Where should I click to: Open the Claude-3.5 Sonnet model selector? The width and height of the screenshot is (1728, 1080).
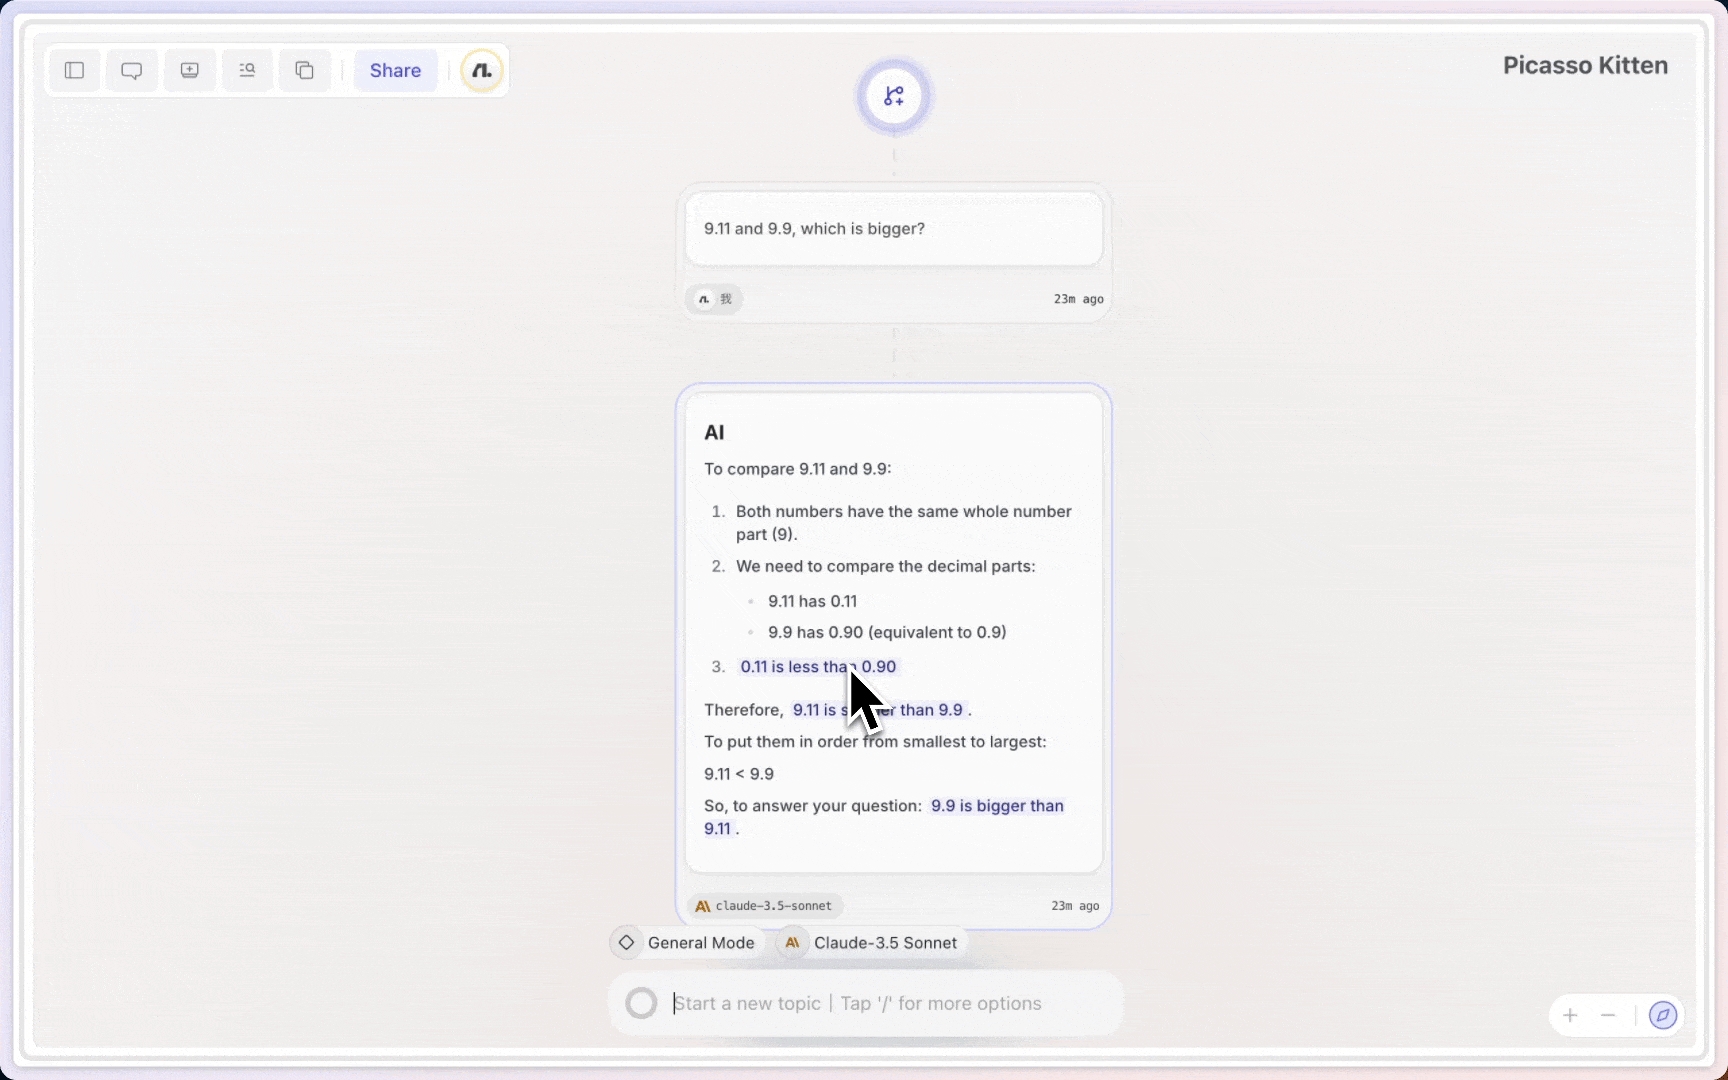coord(871,942)
